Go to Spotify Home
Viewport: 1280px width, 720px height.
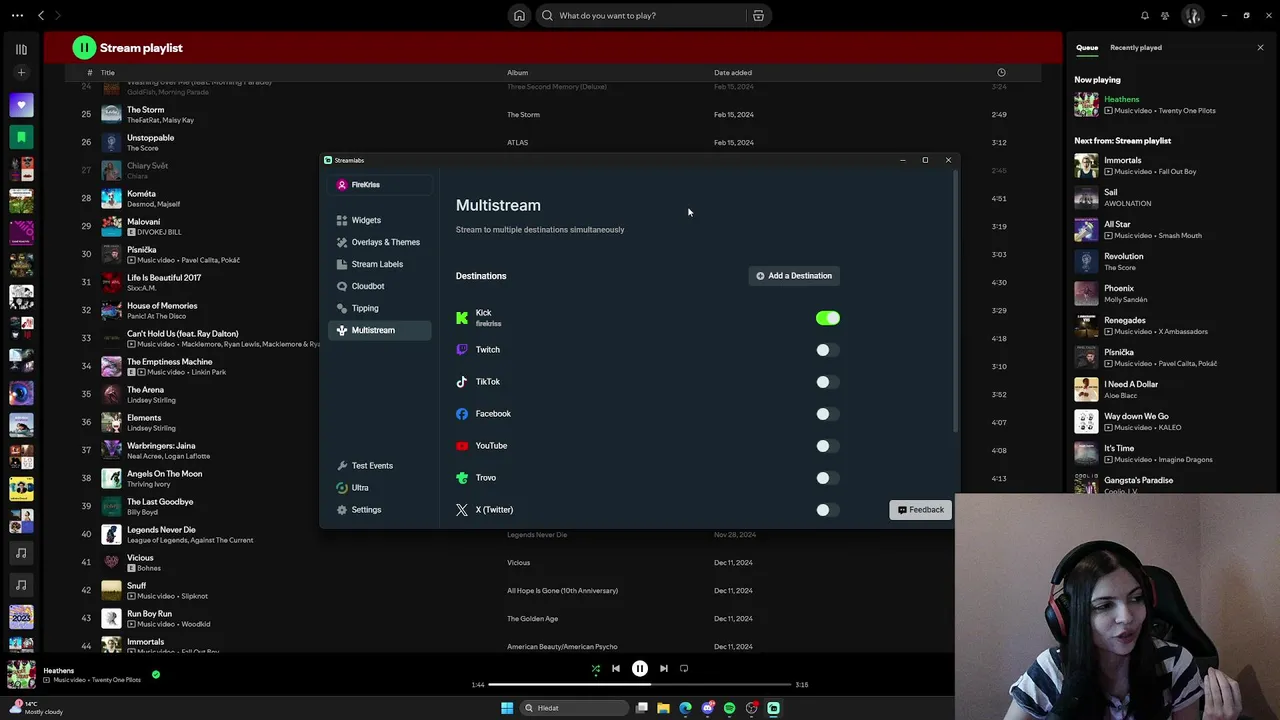click(519, 15)
